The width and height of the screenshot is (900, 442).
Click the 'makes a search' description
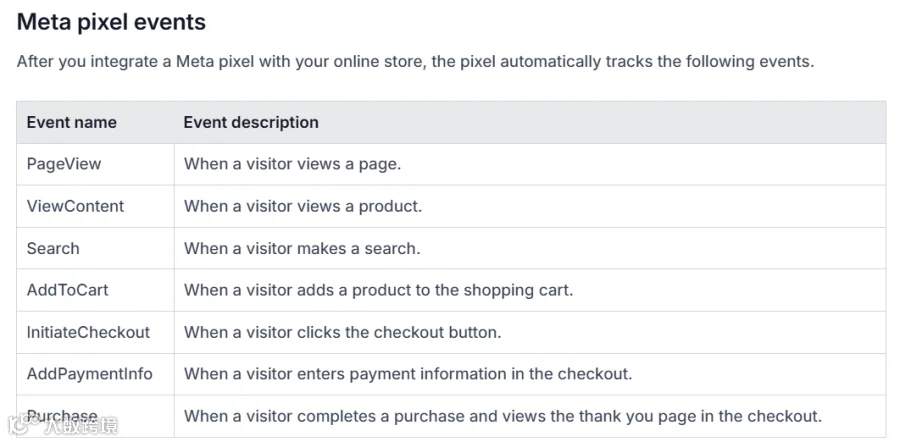[x=302, y=249]
